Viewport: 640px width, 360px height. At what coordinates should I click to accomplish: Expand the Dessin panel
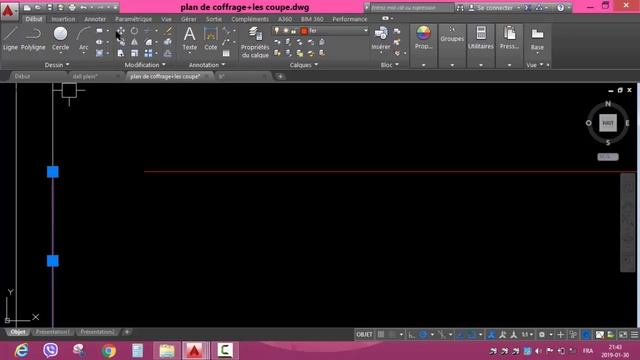57,65
